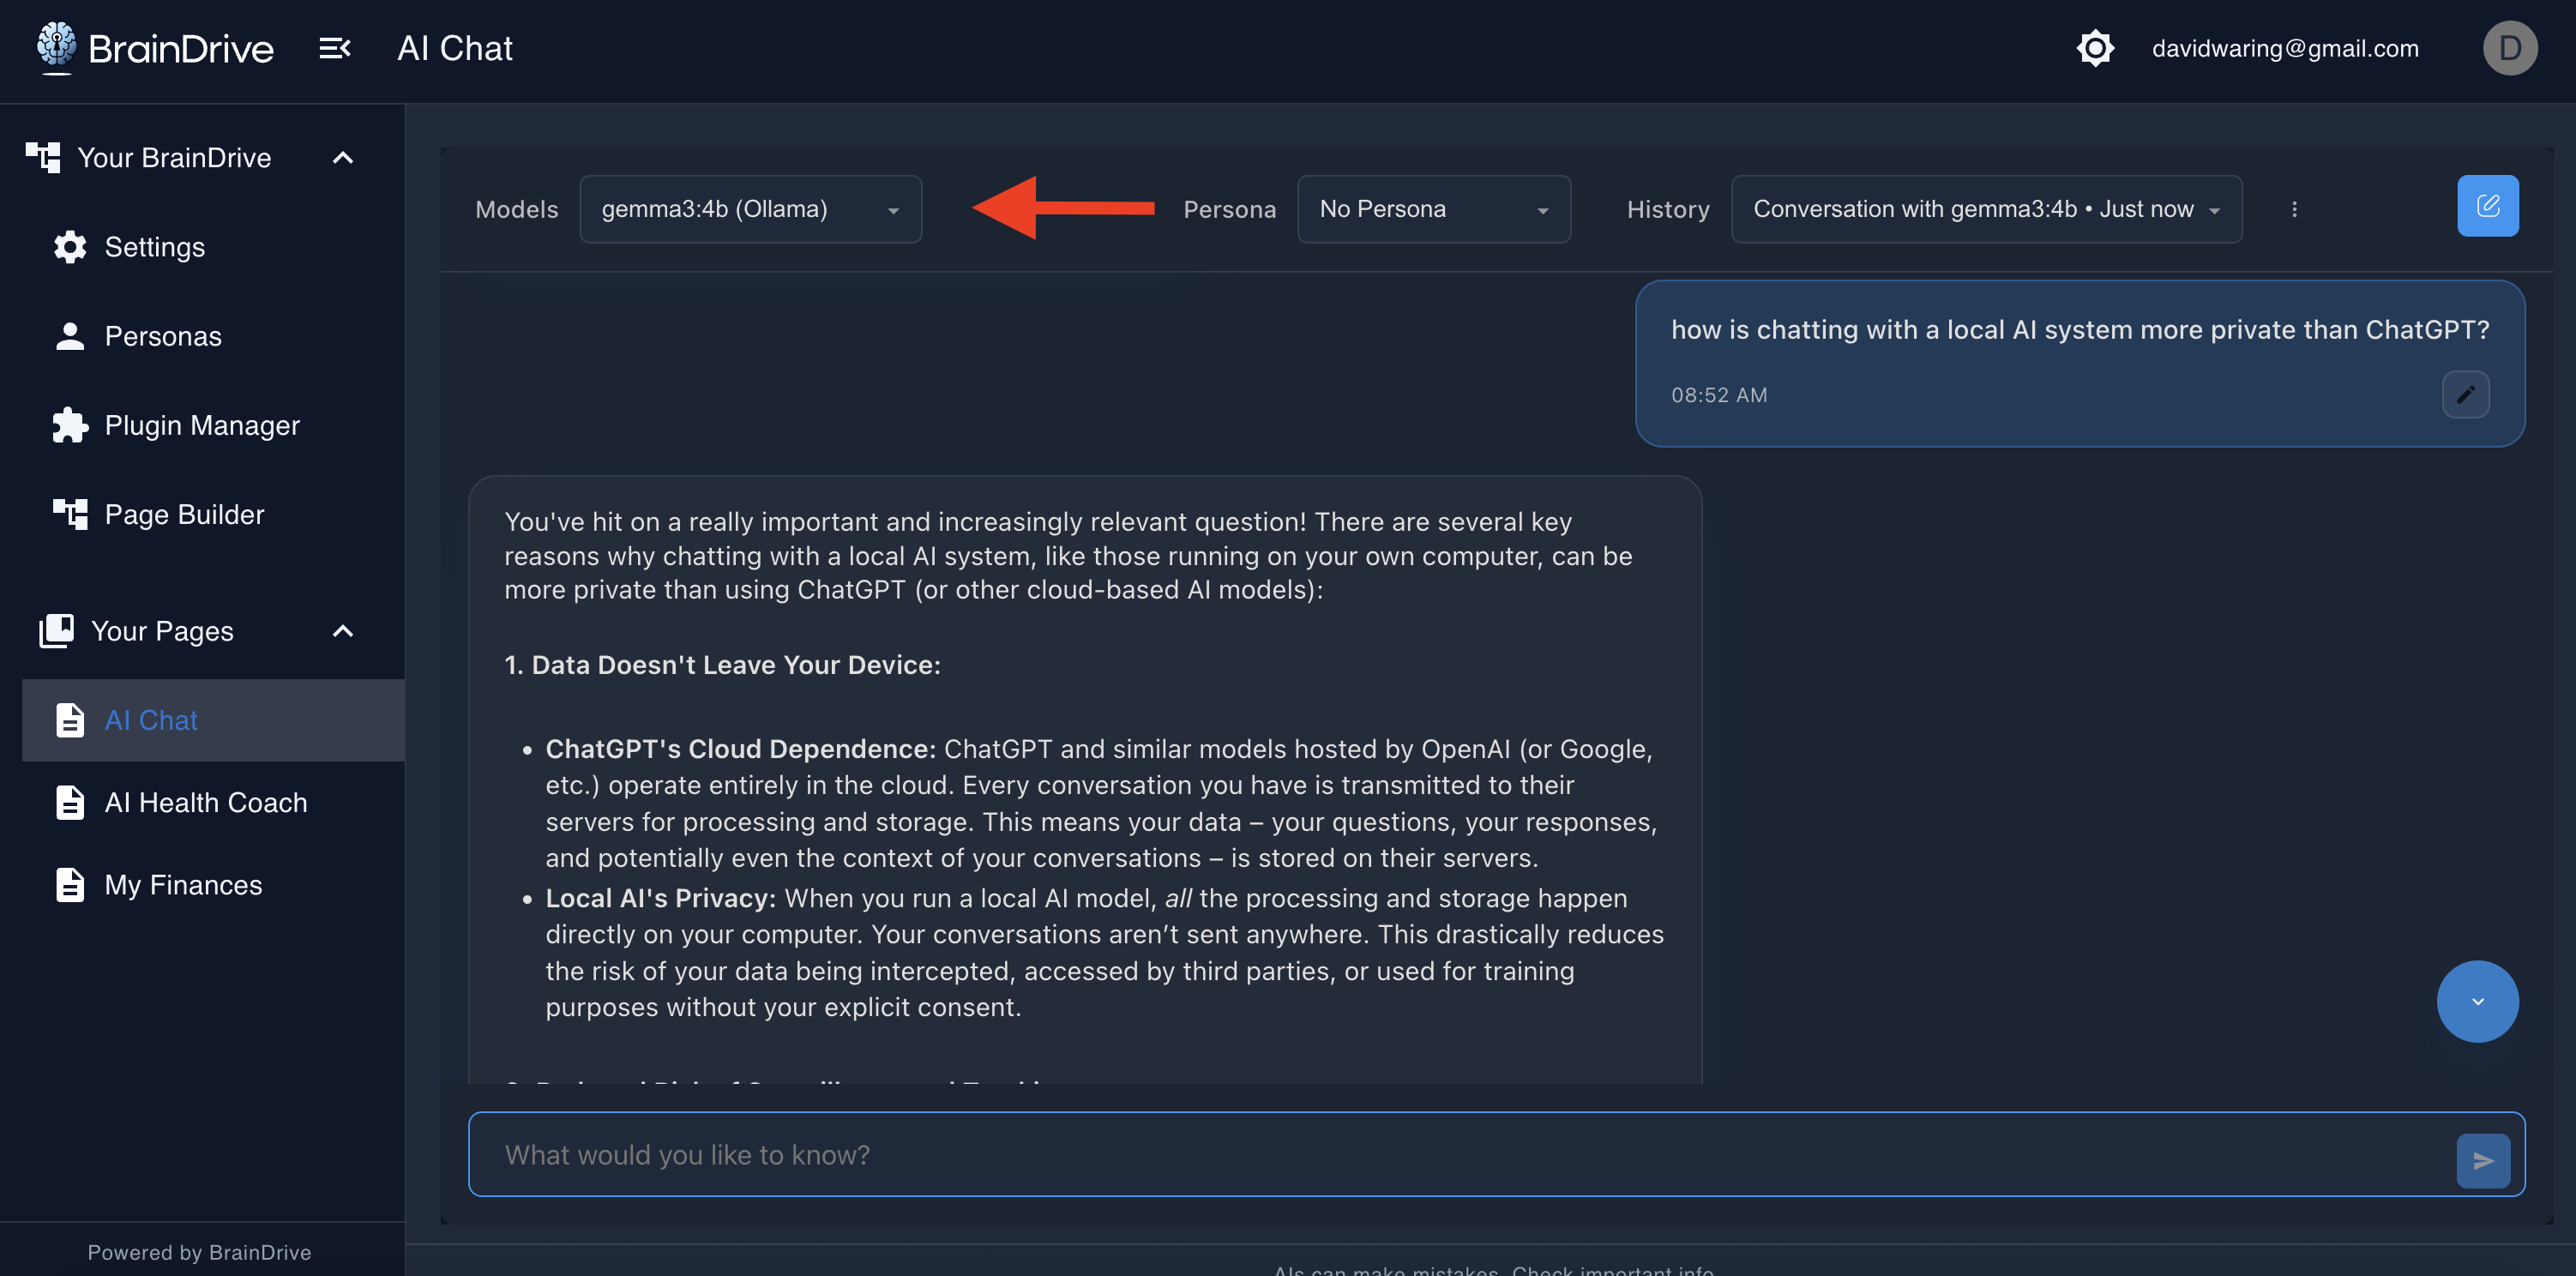Click the chat message input field
This screenshot has width=2576, height=1276.
(x=1460, y=1155)
